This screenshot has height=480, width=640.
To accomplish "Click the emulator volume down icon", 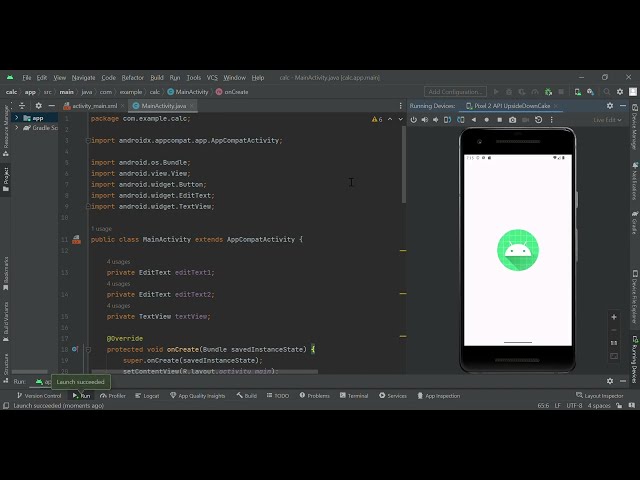I will point(436,120).
